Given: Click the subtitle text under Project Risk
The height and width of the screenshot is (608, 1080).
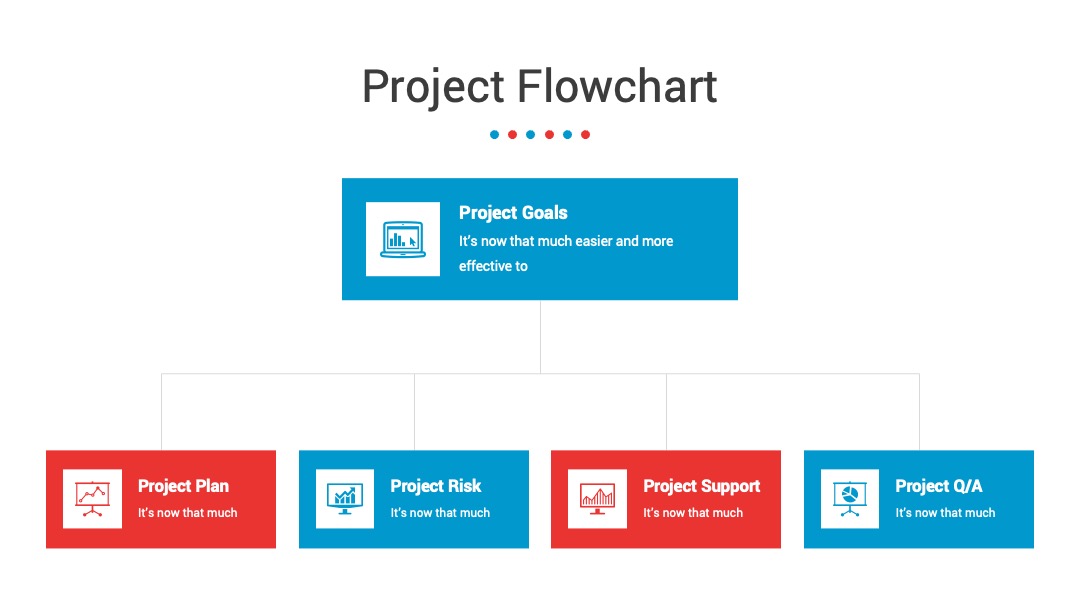Looking at the screenshot, I should pos(440,513).
